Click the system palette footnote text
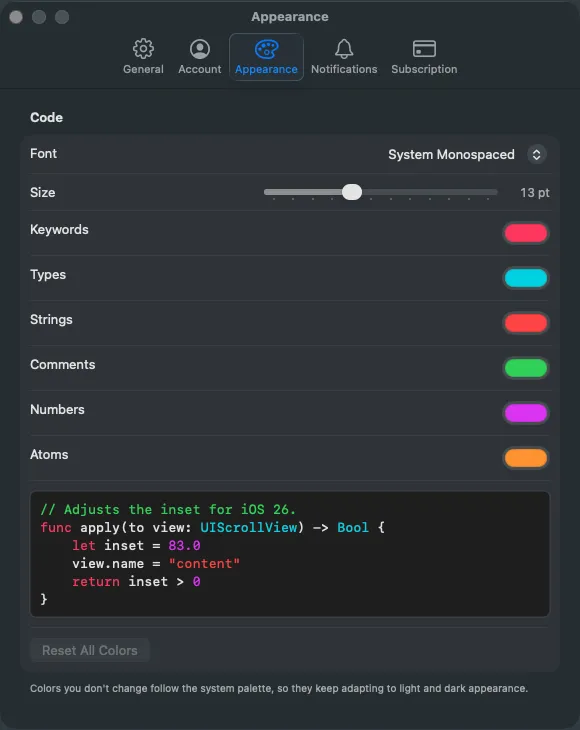 pos(279,689)
